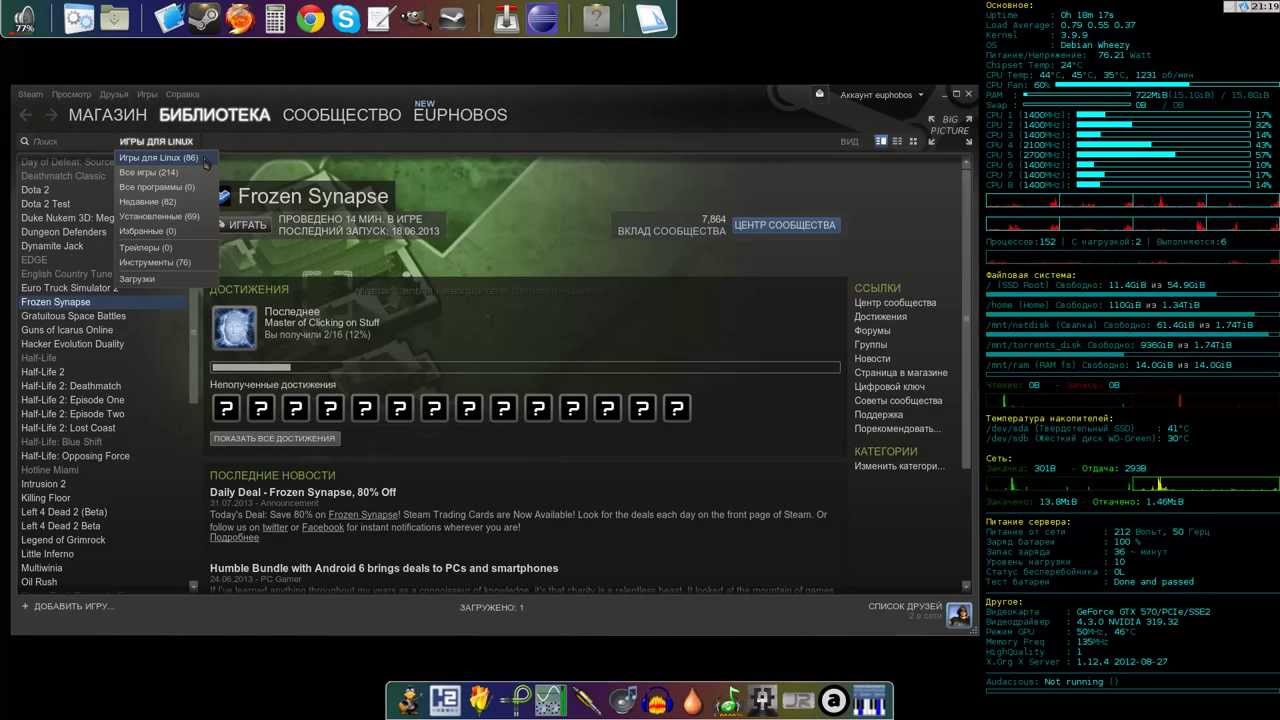
Task: Launch Hydrogen drum machine from bottom dock
Action: [x=445, y=700]
